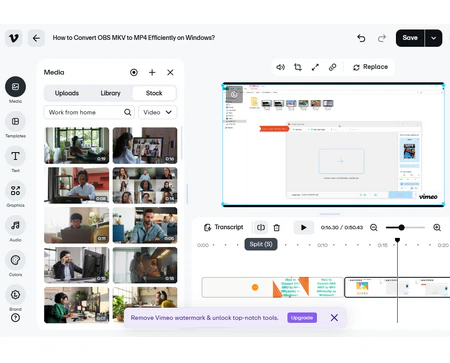Click the Vimeo logo icon
Image resolution: width=450 pixels, height=363 pixels.
(x=14, y=38)
